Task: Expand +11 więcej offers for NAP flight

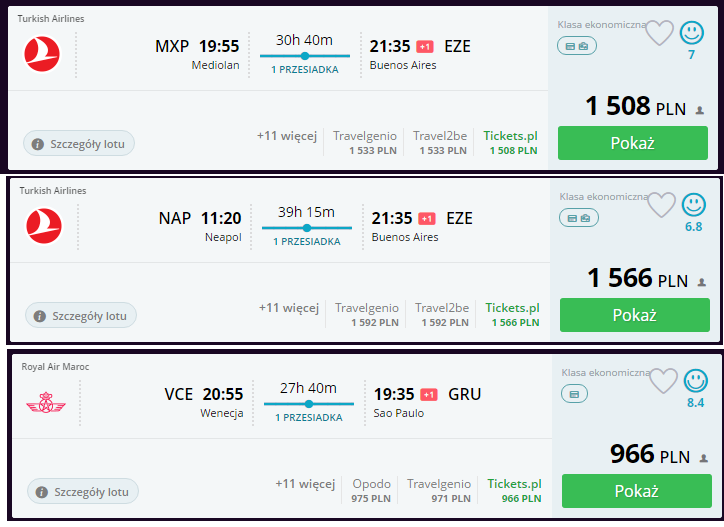Action: coord(289,308)
